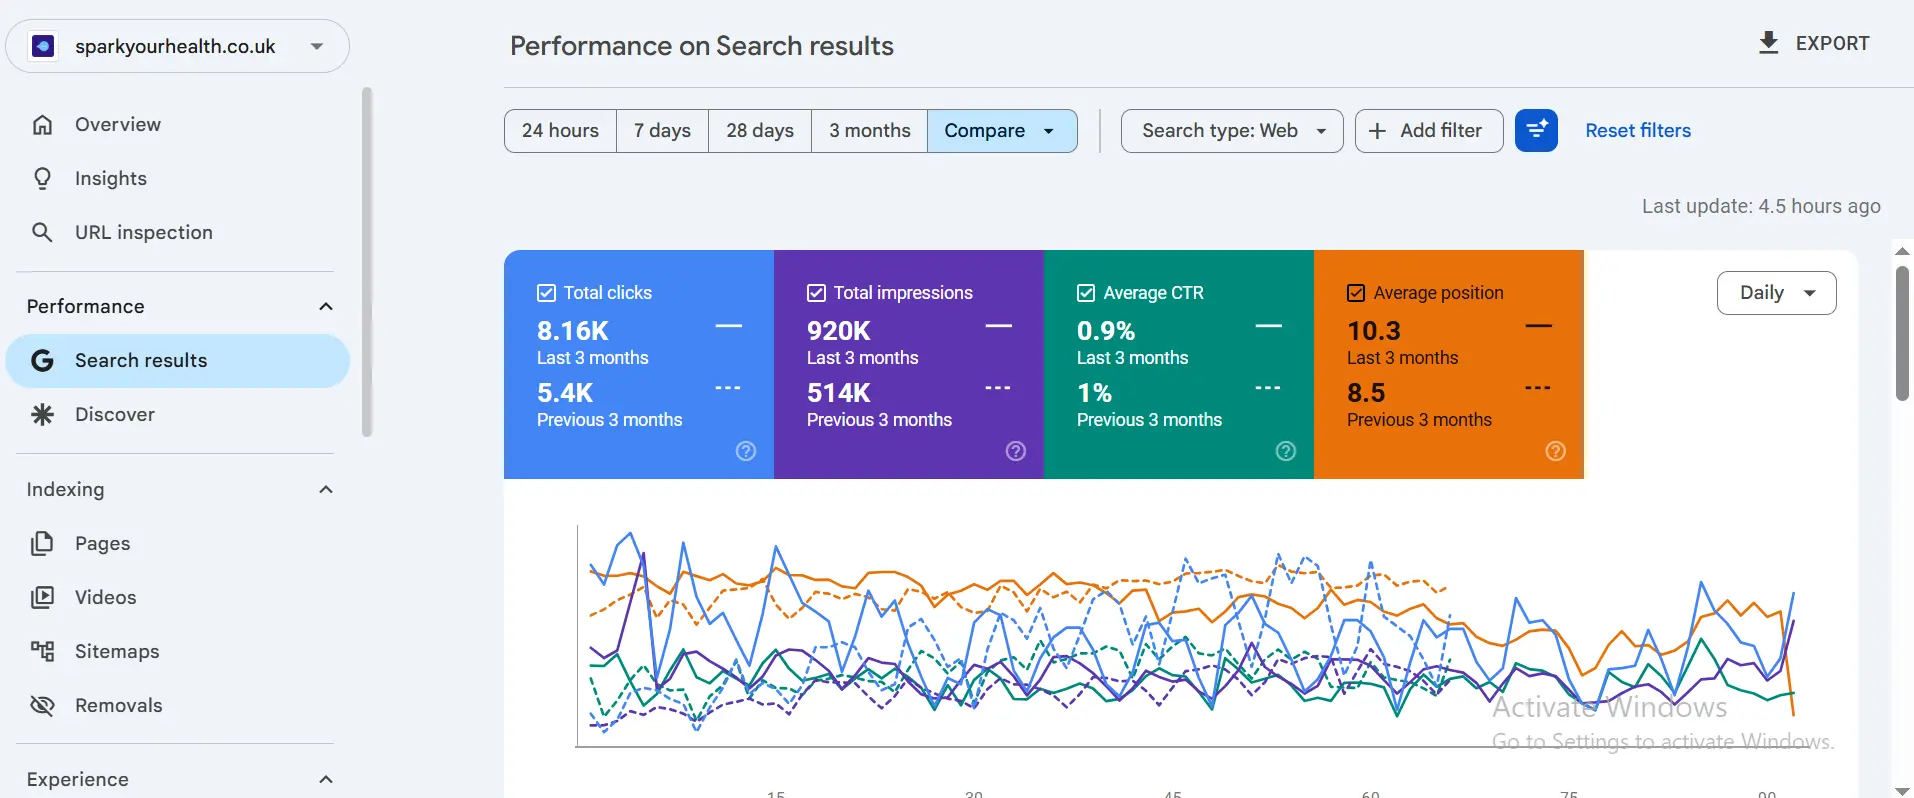
Task: Click the Insights lightbulb icon
Action: [x=42, y=179]
